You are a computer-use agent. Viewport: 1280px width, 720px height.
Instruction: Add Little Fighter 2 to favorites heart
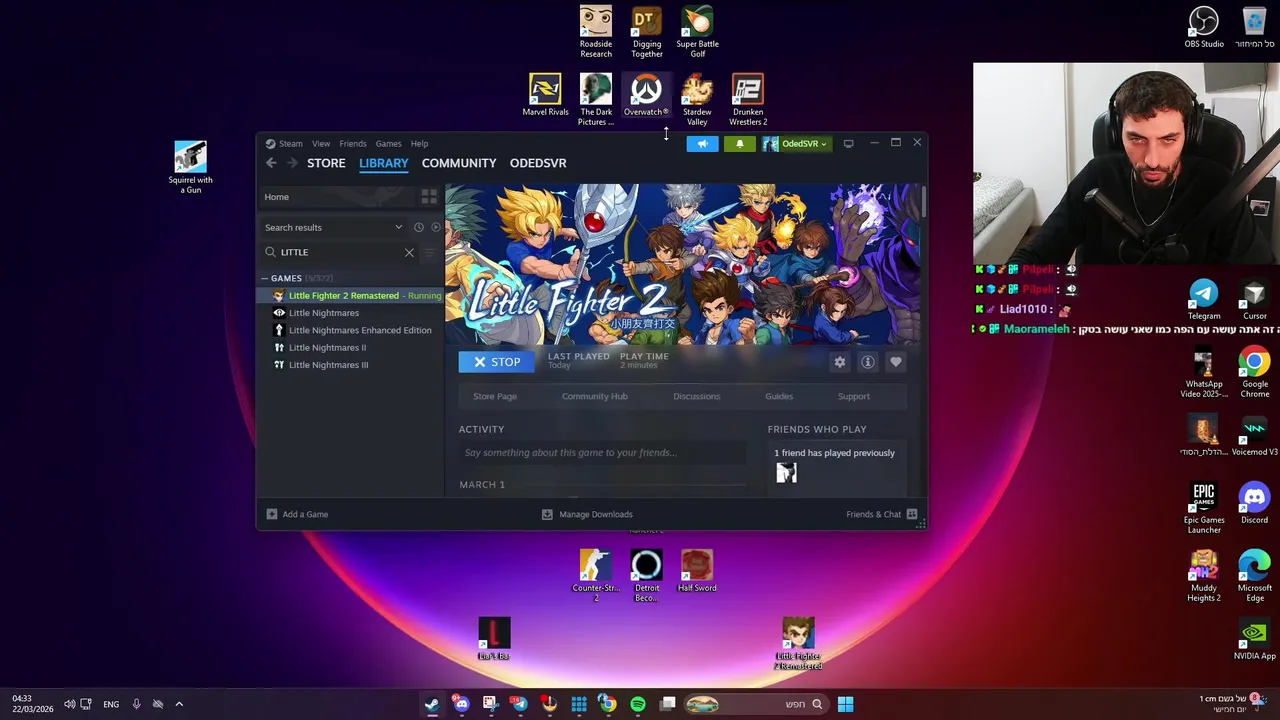pos(896,362)
